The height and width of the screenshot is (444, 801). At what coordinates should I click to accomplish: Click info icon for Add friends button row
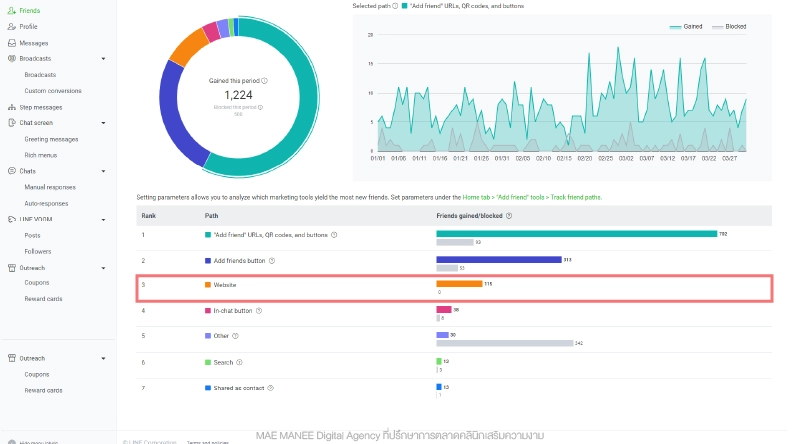coord(272,261)
